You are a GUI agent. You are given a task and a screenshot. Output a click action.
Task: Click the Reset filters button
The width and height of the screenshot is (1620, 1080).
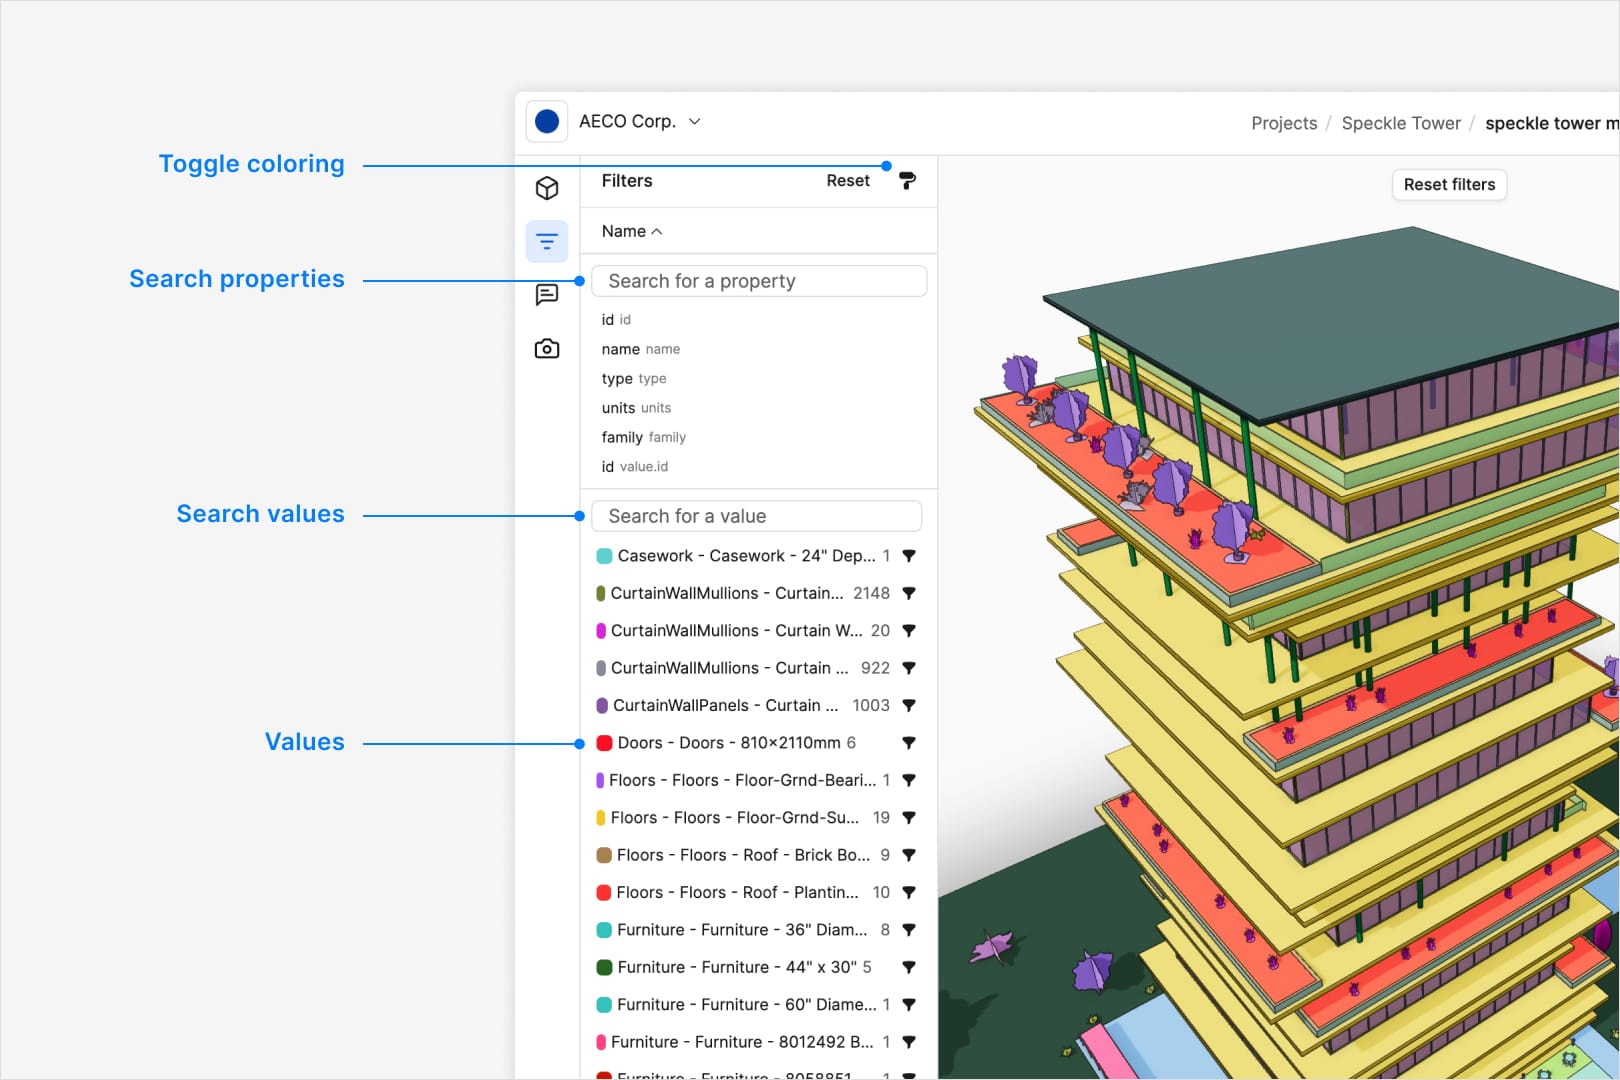click(x=1449, y=185)
